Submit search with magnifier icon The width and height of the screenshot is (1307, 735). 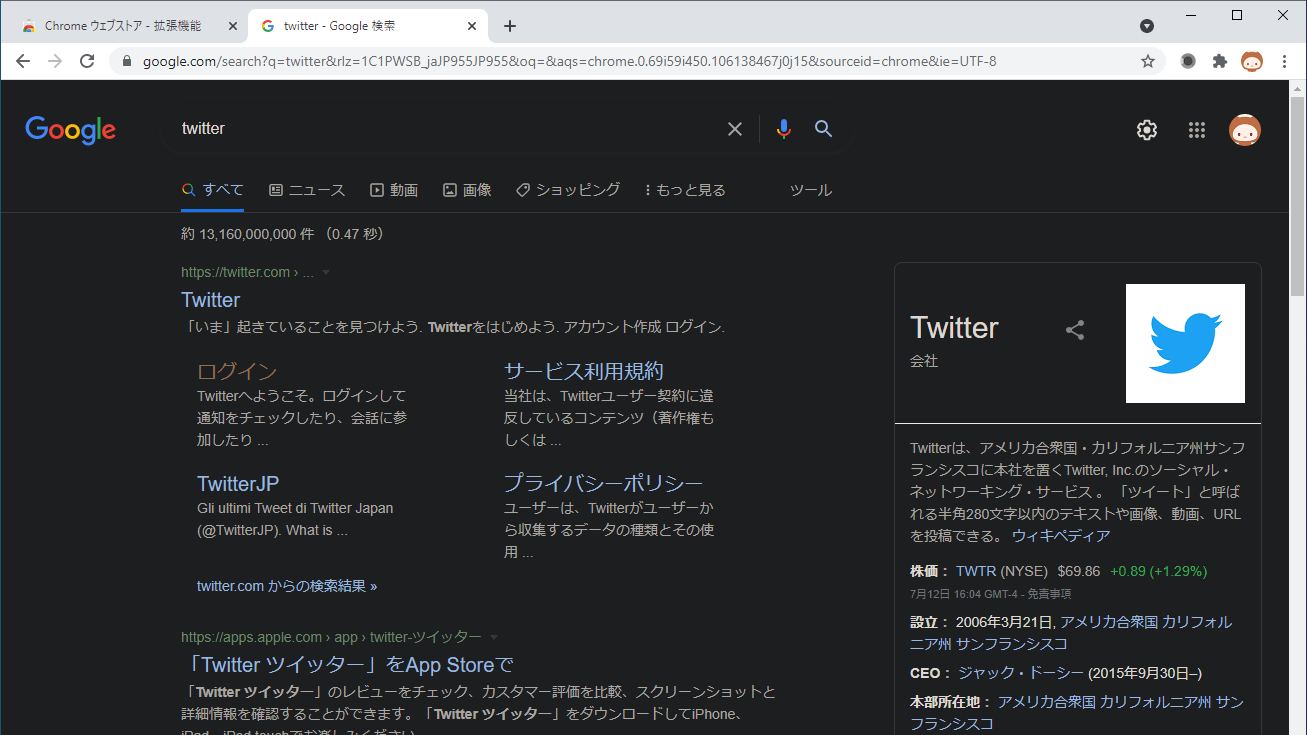(x=823, y=128)
